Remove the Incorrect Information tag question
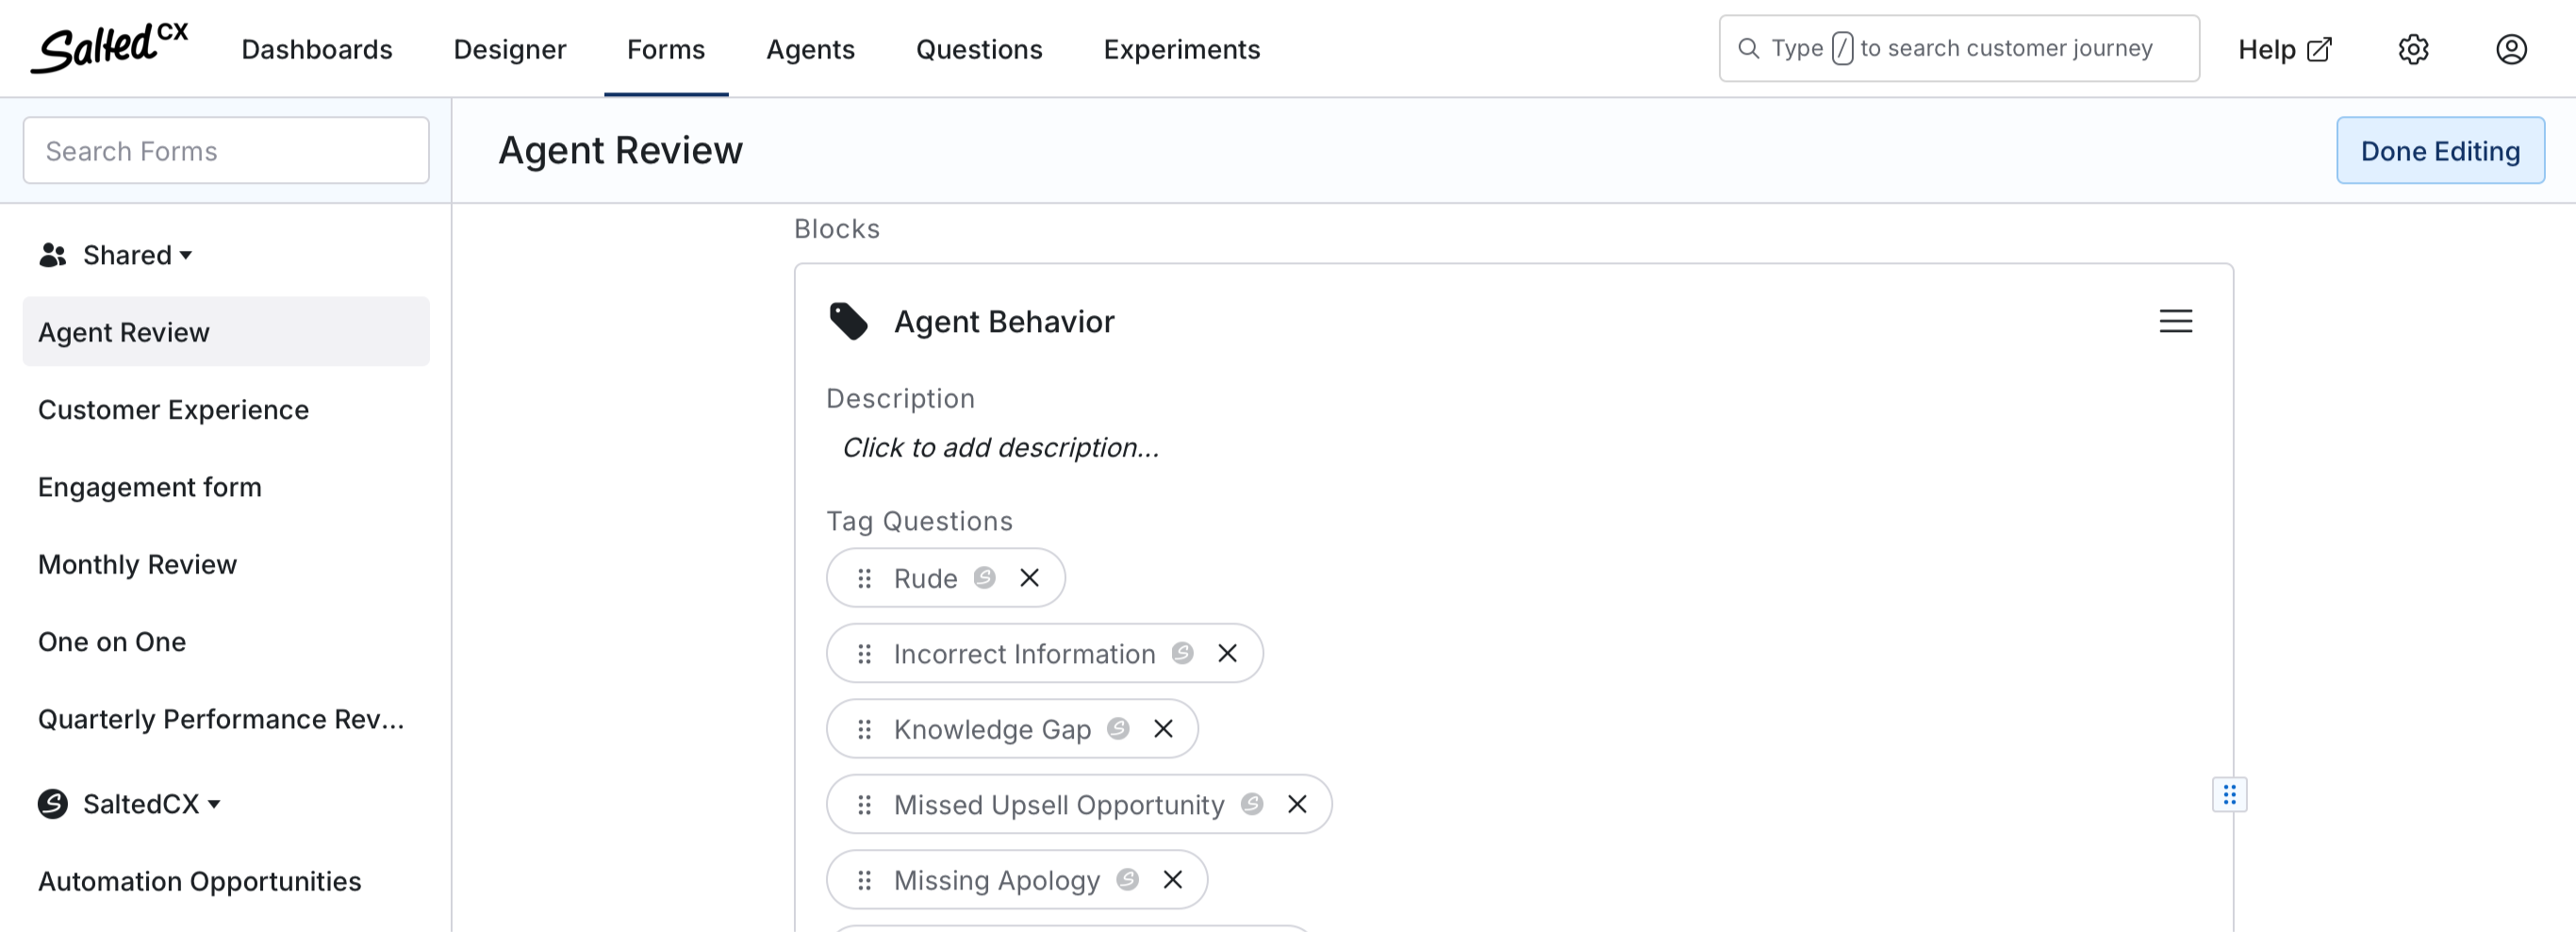The image size is (2576, 932). [x=1227, y=653]
